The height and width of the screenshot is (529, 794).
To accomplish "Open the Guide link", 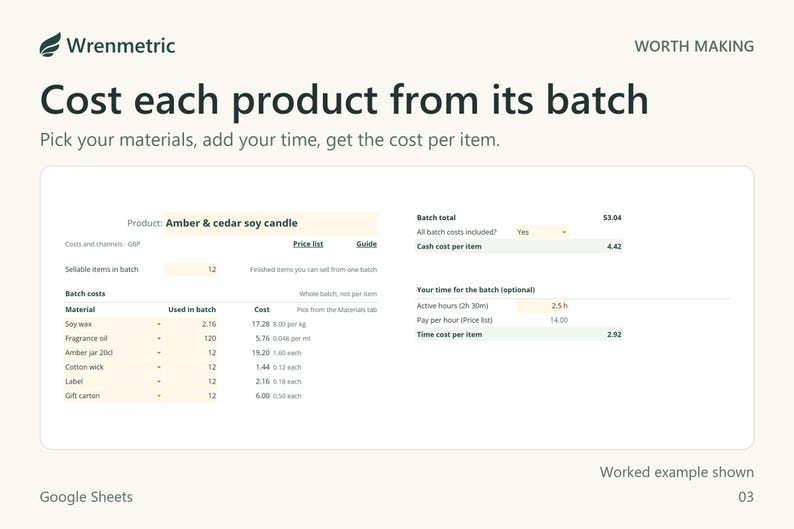I will (x=366, y=244).
